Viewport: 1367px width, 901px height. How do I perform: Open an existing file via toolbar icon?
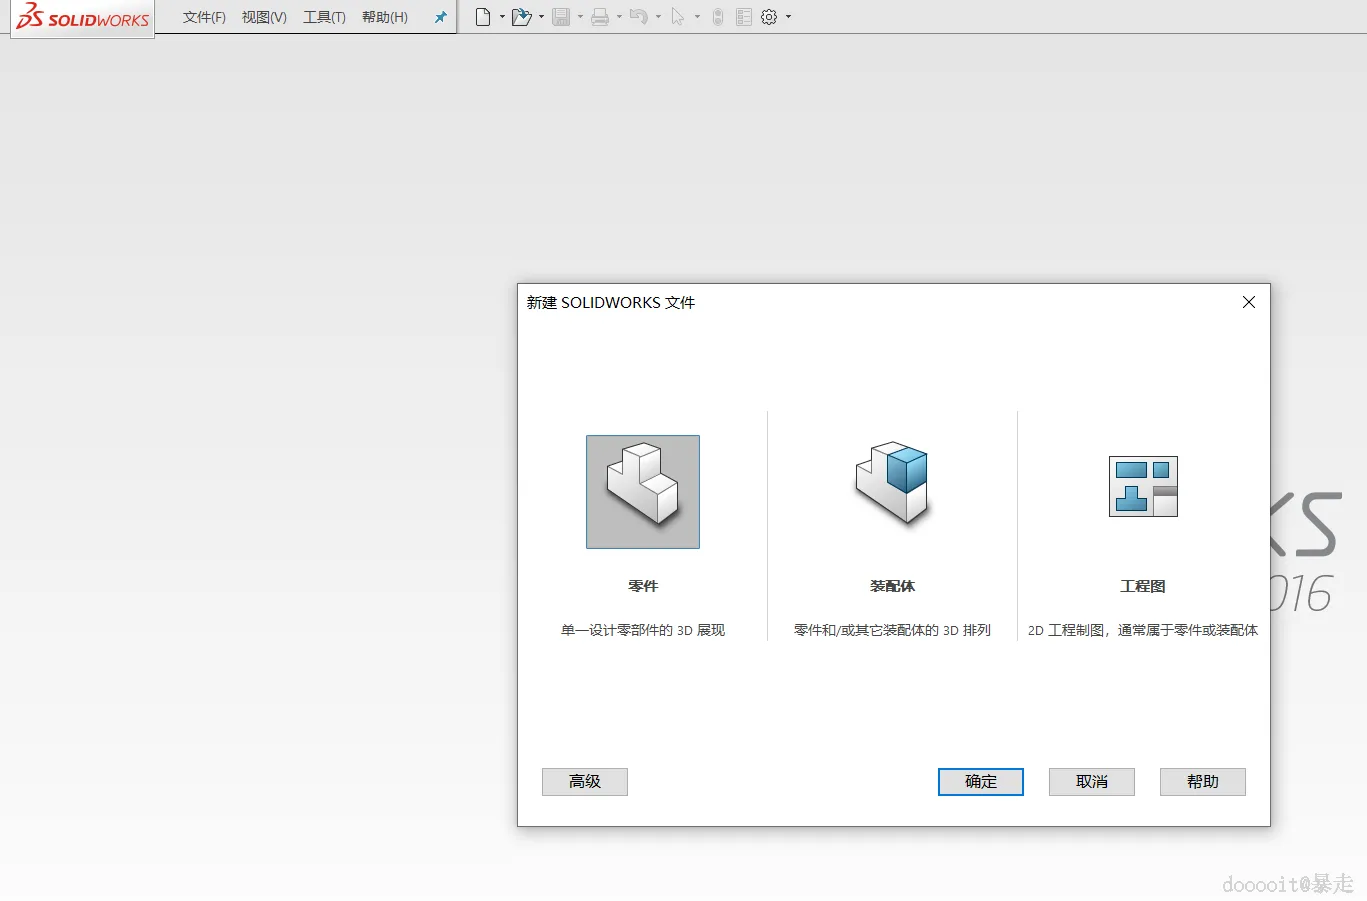point(521,17)
